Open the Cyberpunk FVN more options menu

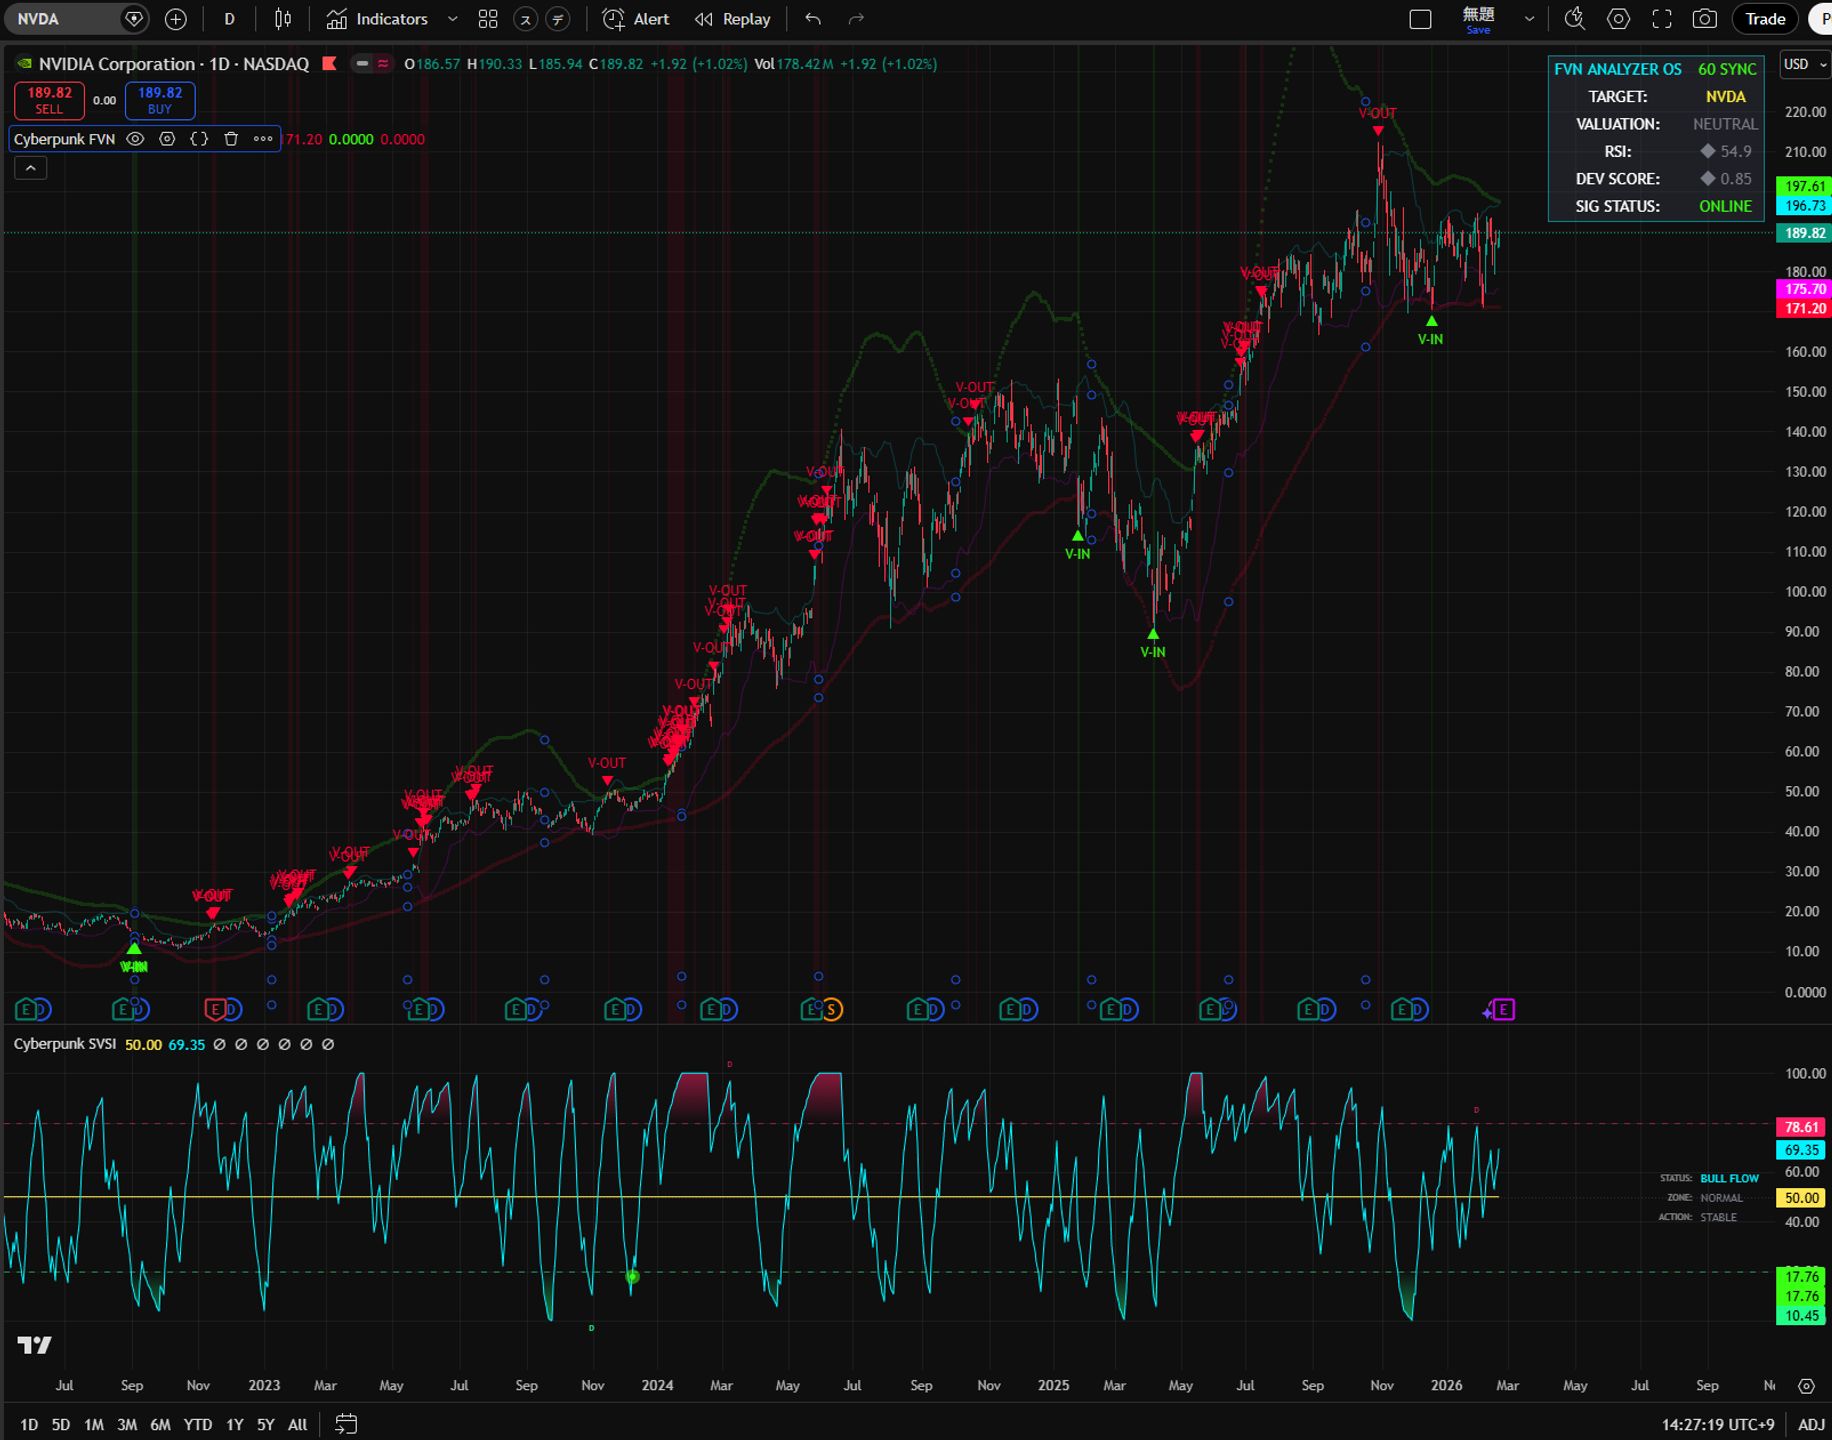263,139
